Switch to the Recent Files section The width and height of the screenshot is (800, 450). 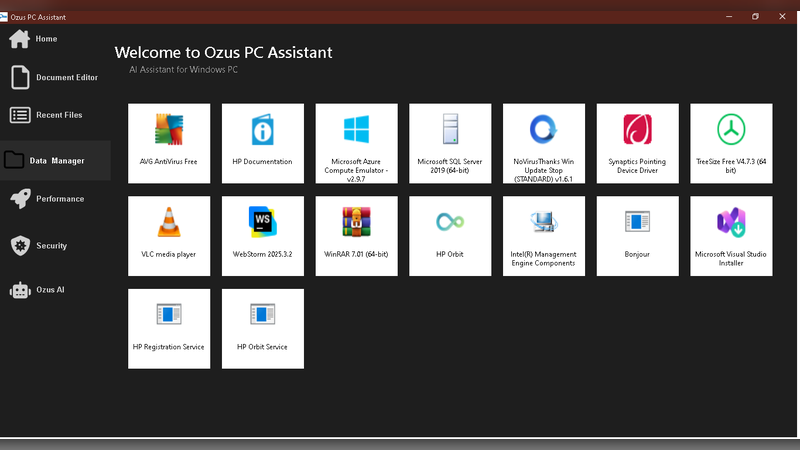pyautogui.click(x=58, y=115)
